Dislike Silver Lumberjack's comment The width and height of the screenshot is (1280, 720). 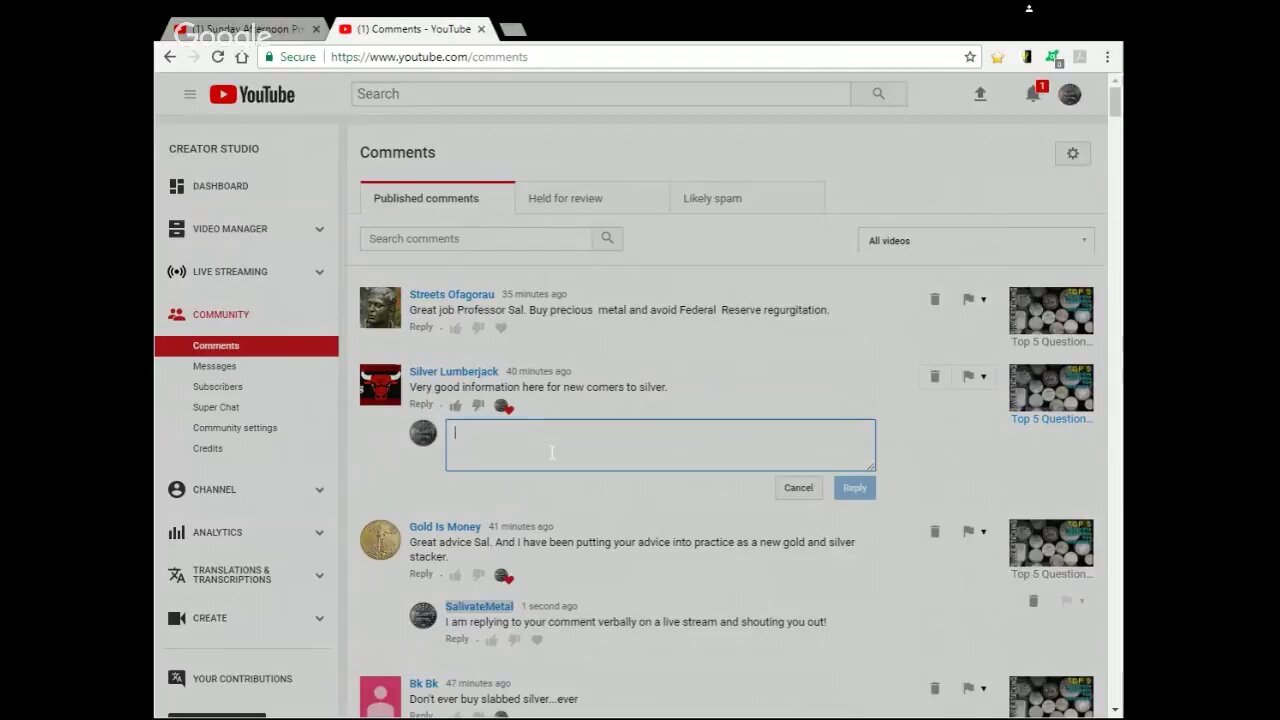coord(478,405)
